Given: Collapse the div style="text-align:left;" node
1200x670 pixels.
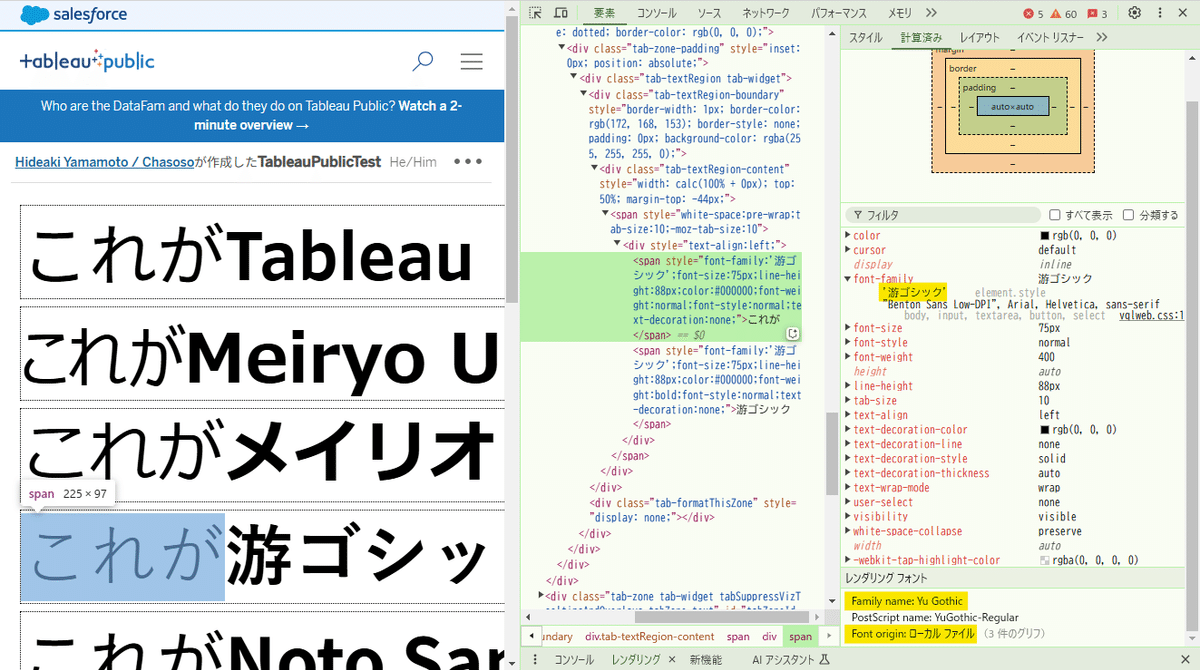Looking at the screenshot, I should click(x=617, y=245).
